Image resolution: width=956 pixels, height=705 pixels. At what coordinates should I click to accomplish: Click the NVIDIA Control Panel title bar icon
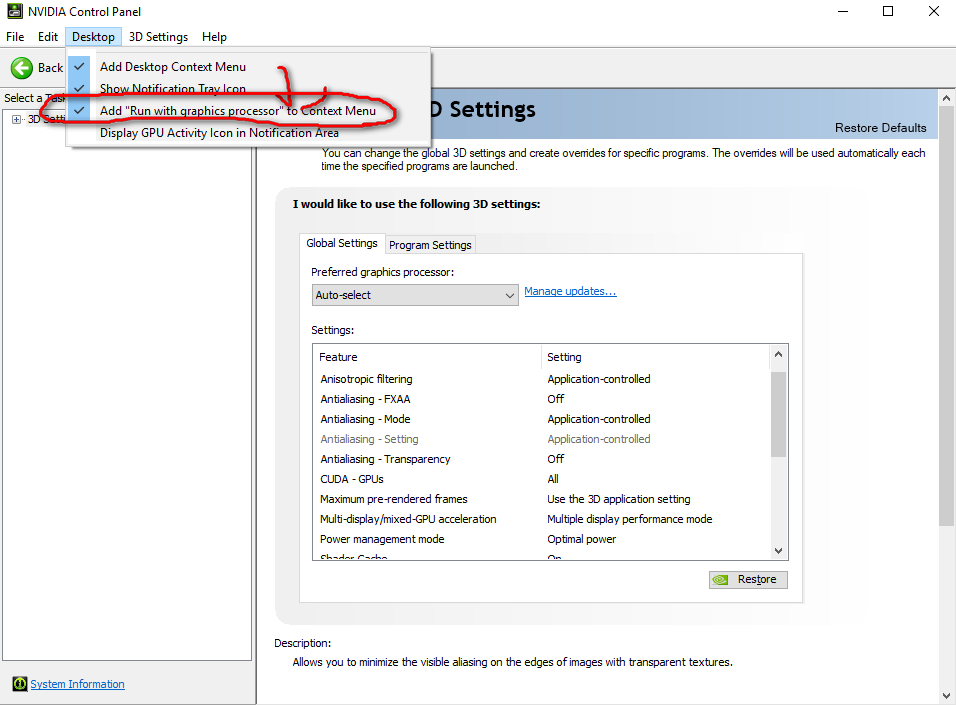14,11
